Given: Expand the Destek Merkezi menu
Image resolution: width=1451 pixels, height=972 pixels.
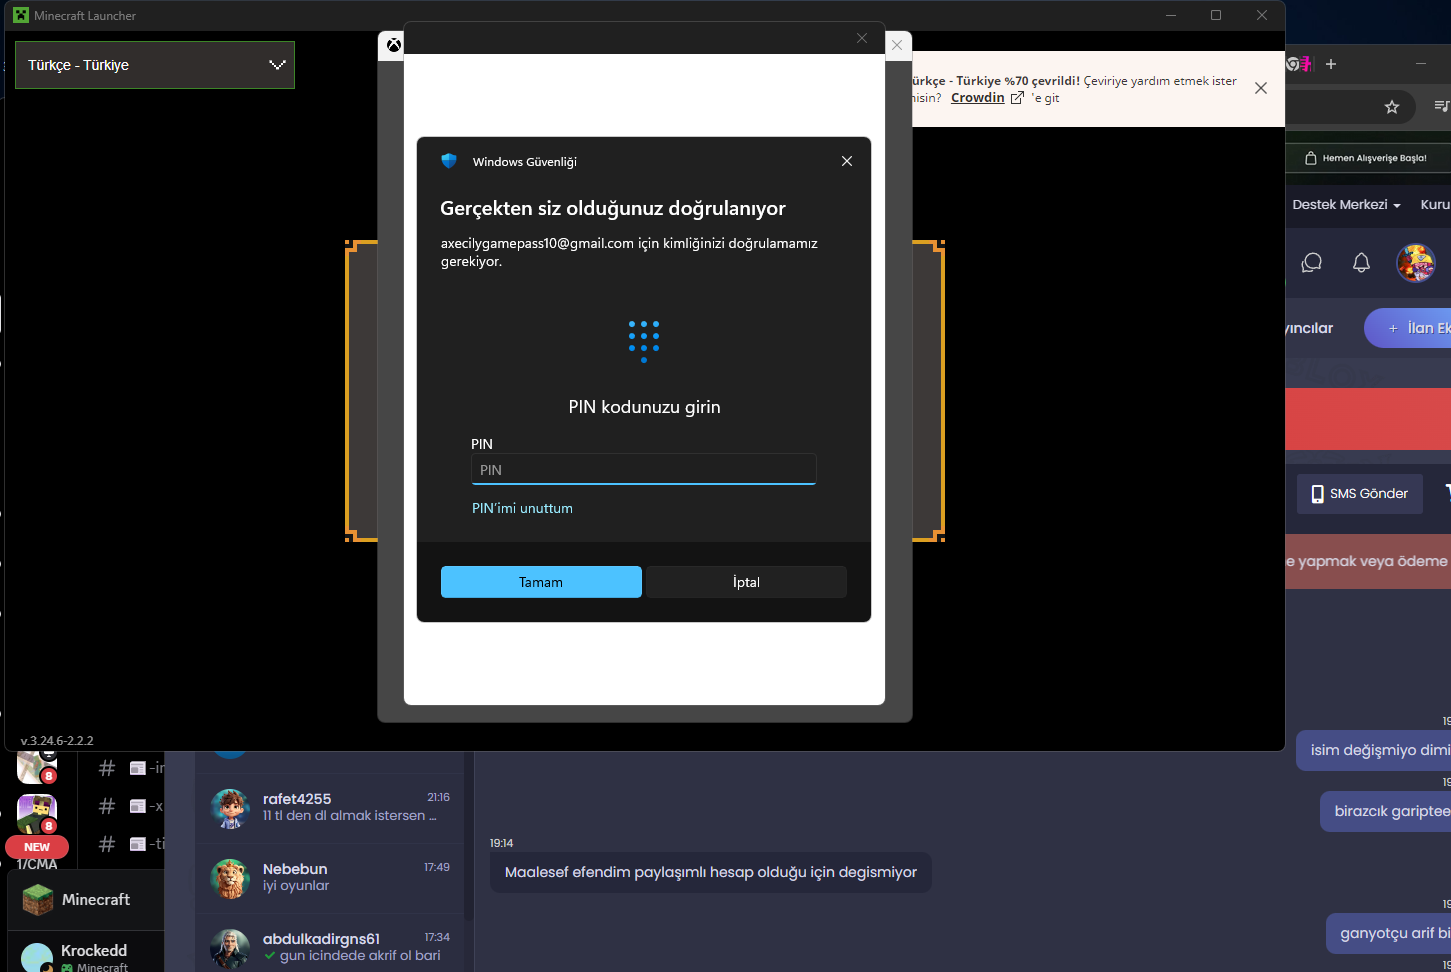Looking at the screenshot, I should point(1346,204).
